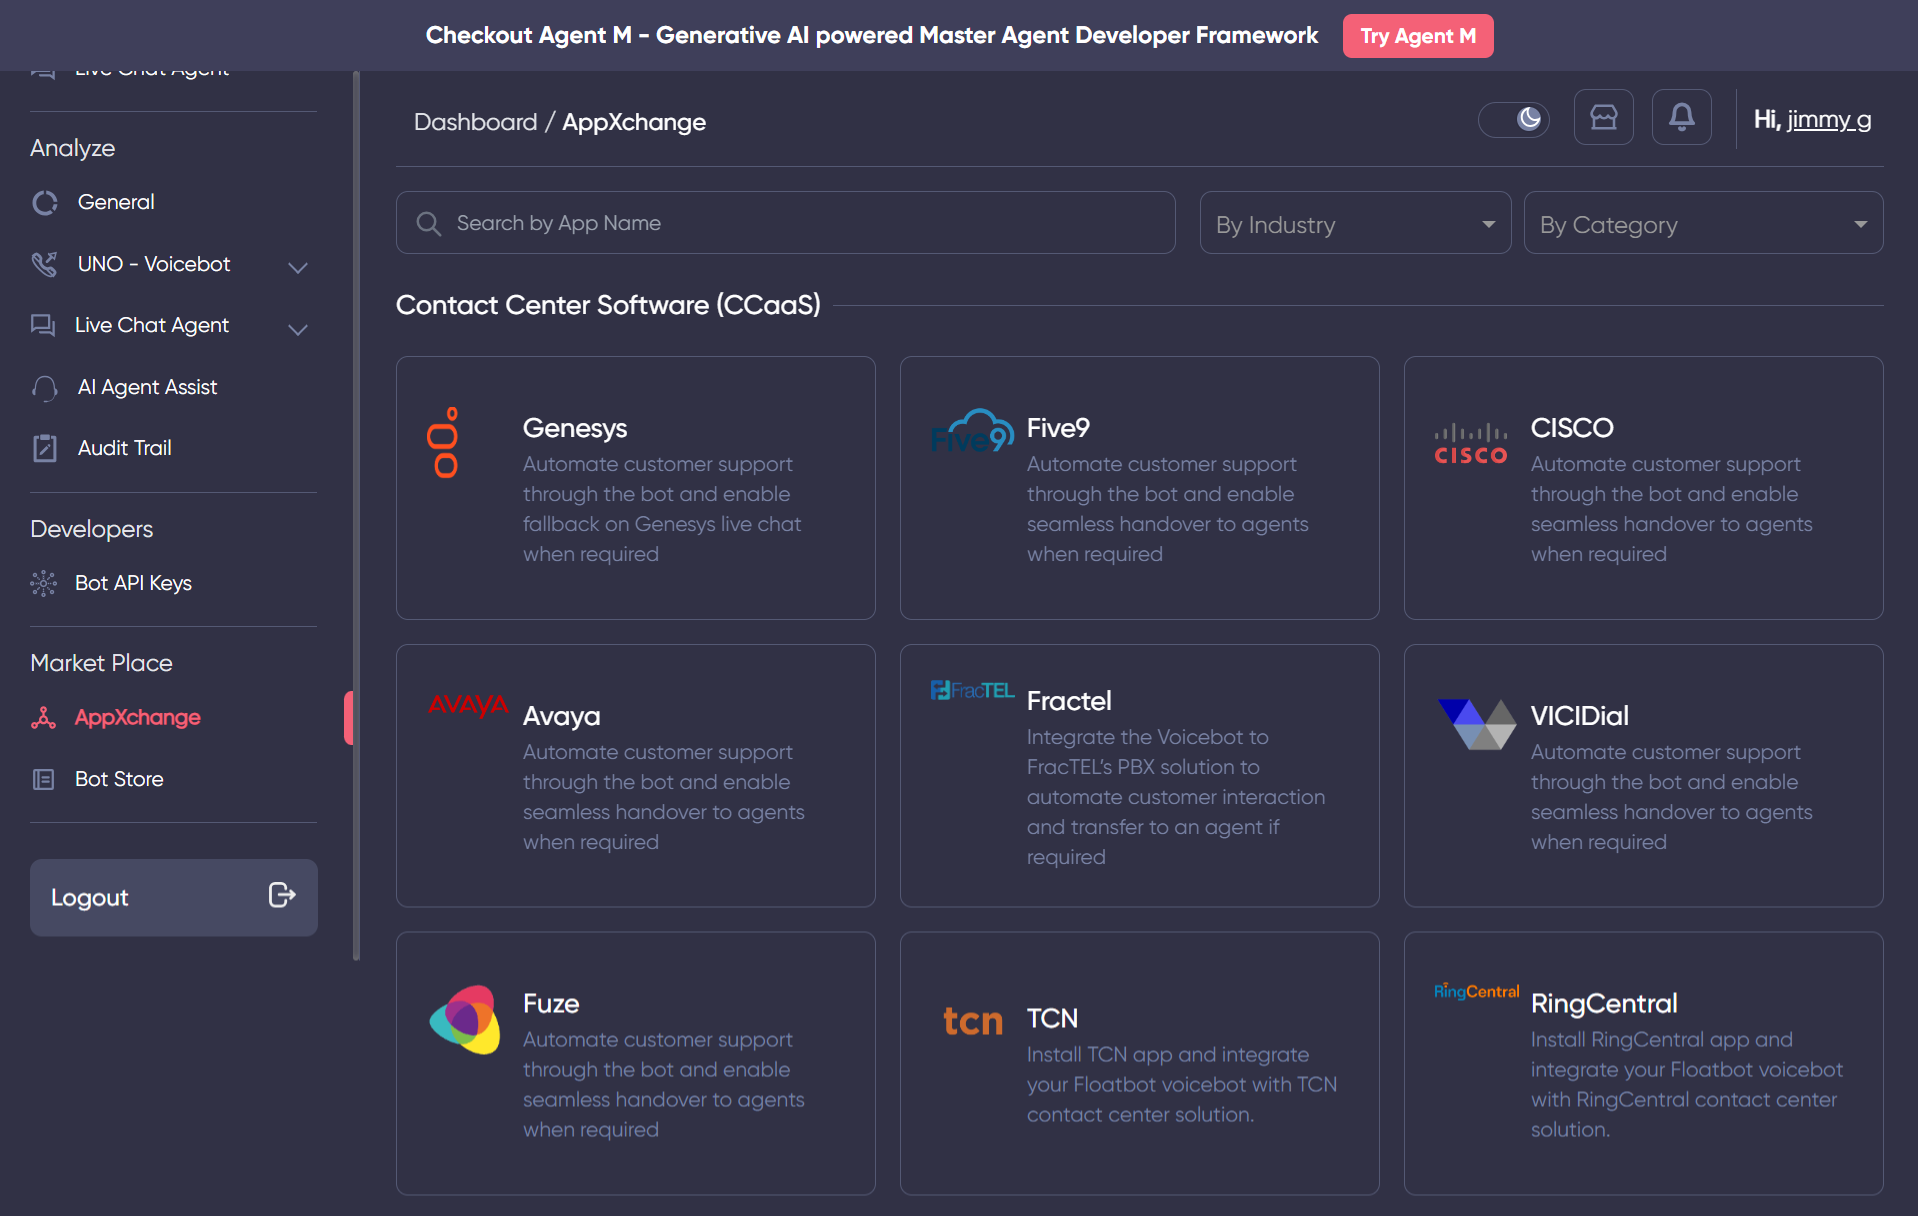Click the Checkout Agent M banner text
This screenshot has height=1216, width=1918.
pos(872,36)
